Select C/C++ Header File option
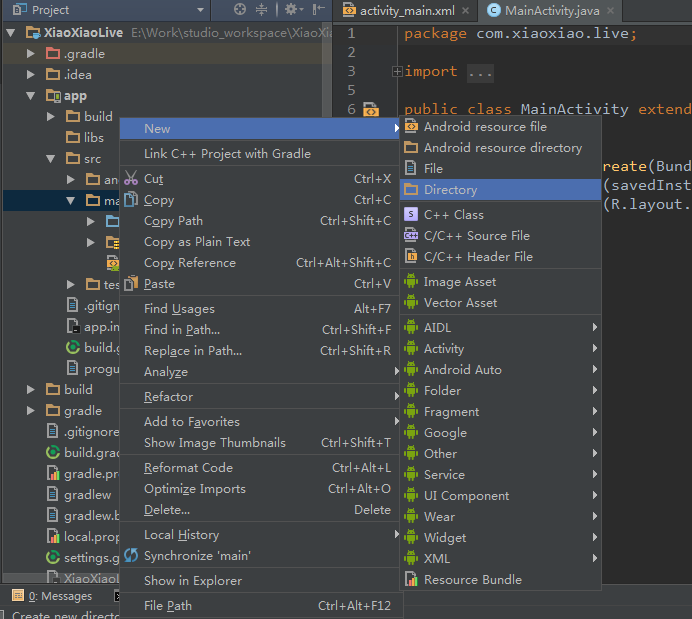 pyautogui.click(x=500, y=257)
